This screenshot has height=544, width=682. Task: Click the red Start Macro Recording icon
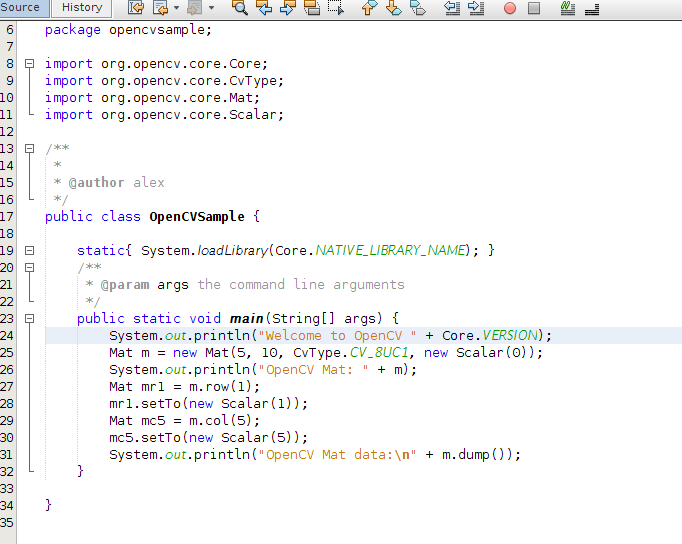click(x=510, y=8)
